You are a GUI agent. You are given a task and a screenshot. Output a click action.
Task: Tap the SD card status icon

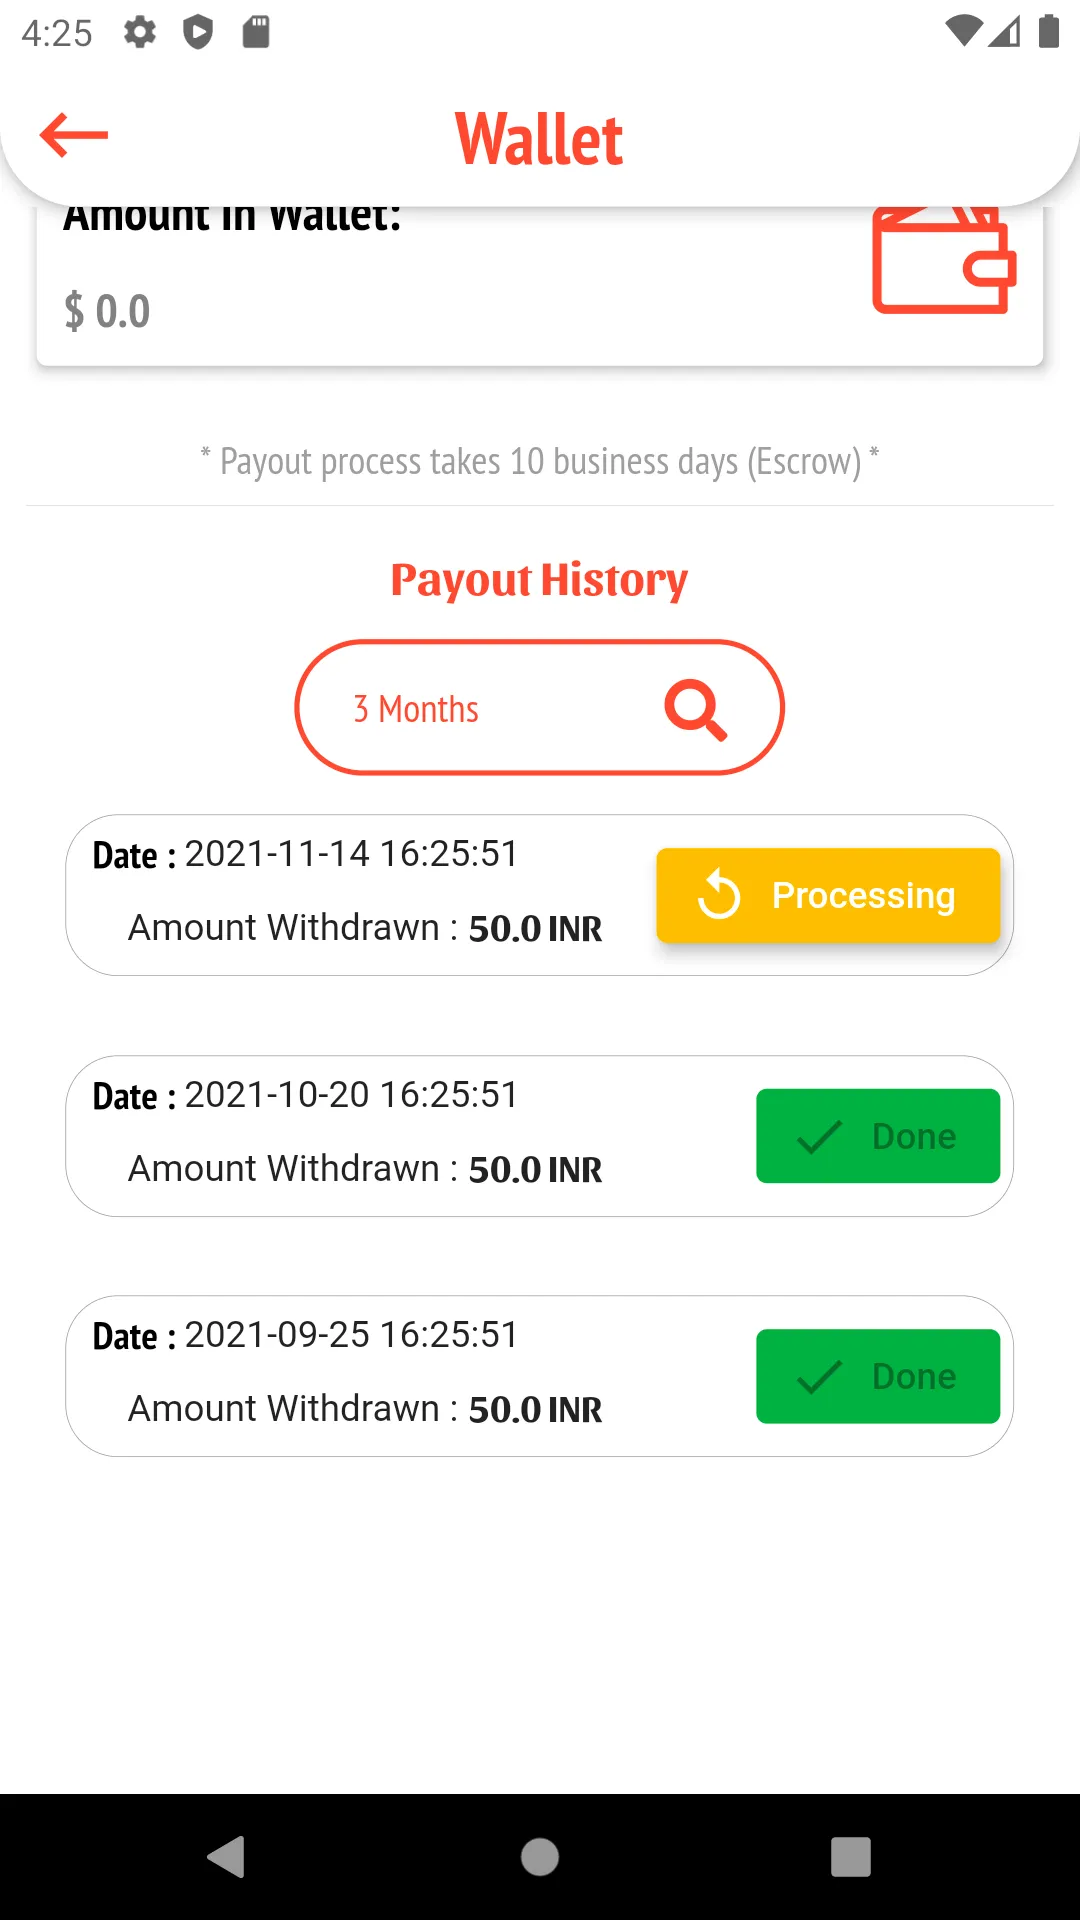256,33
